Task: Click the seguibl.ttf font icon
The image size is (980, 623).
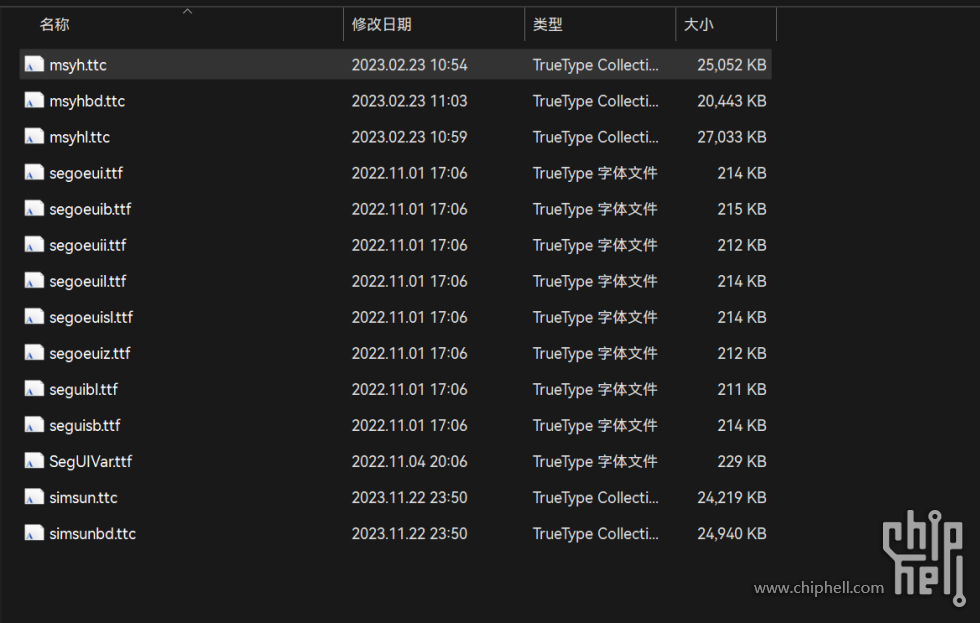Action: (34, 389)
